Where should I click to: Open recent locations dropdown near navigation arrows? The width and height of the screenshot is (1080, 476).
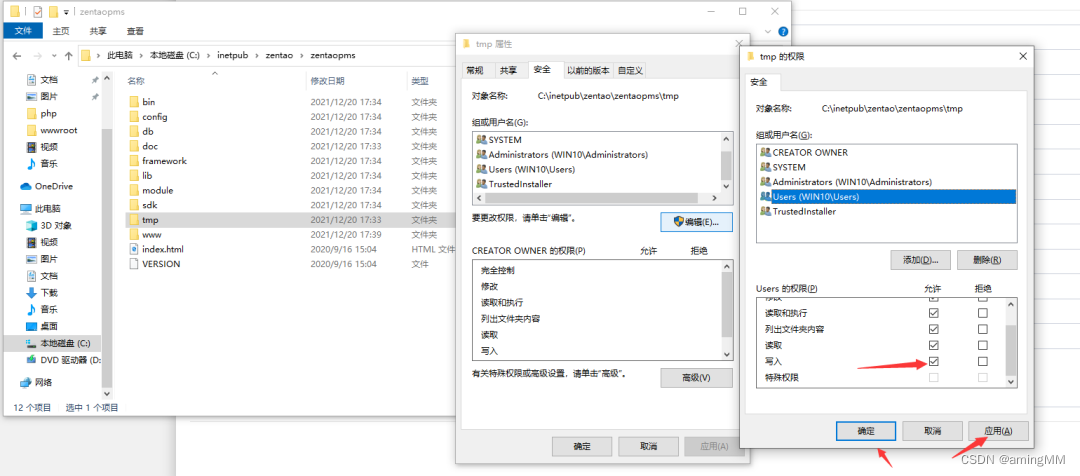pos(54,56)
